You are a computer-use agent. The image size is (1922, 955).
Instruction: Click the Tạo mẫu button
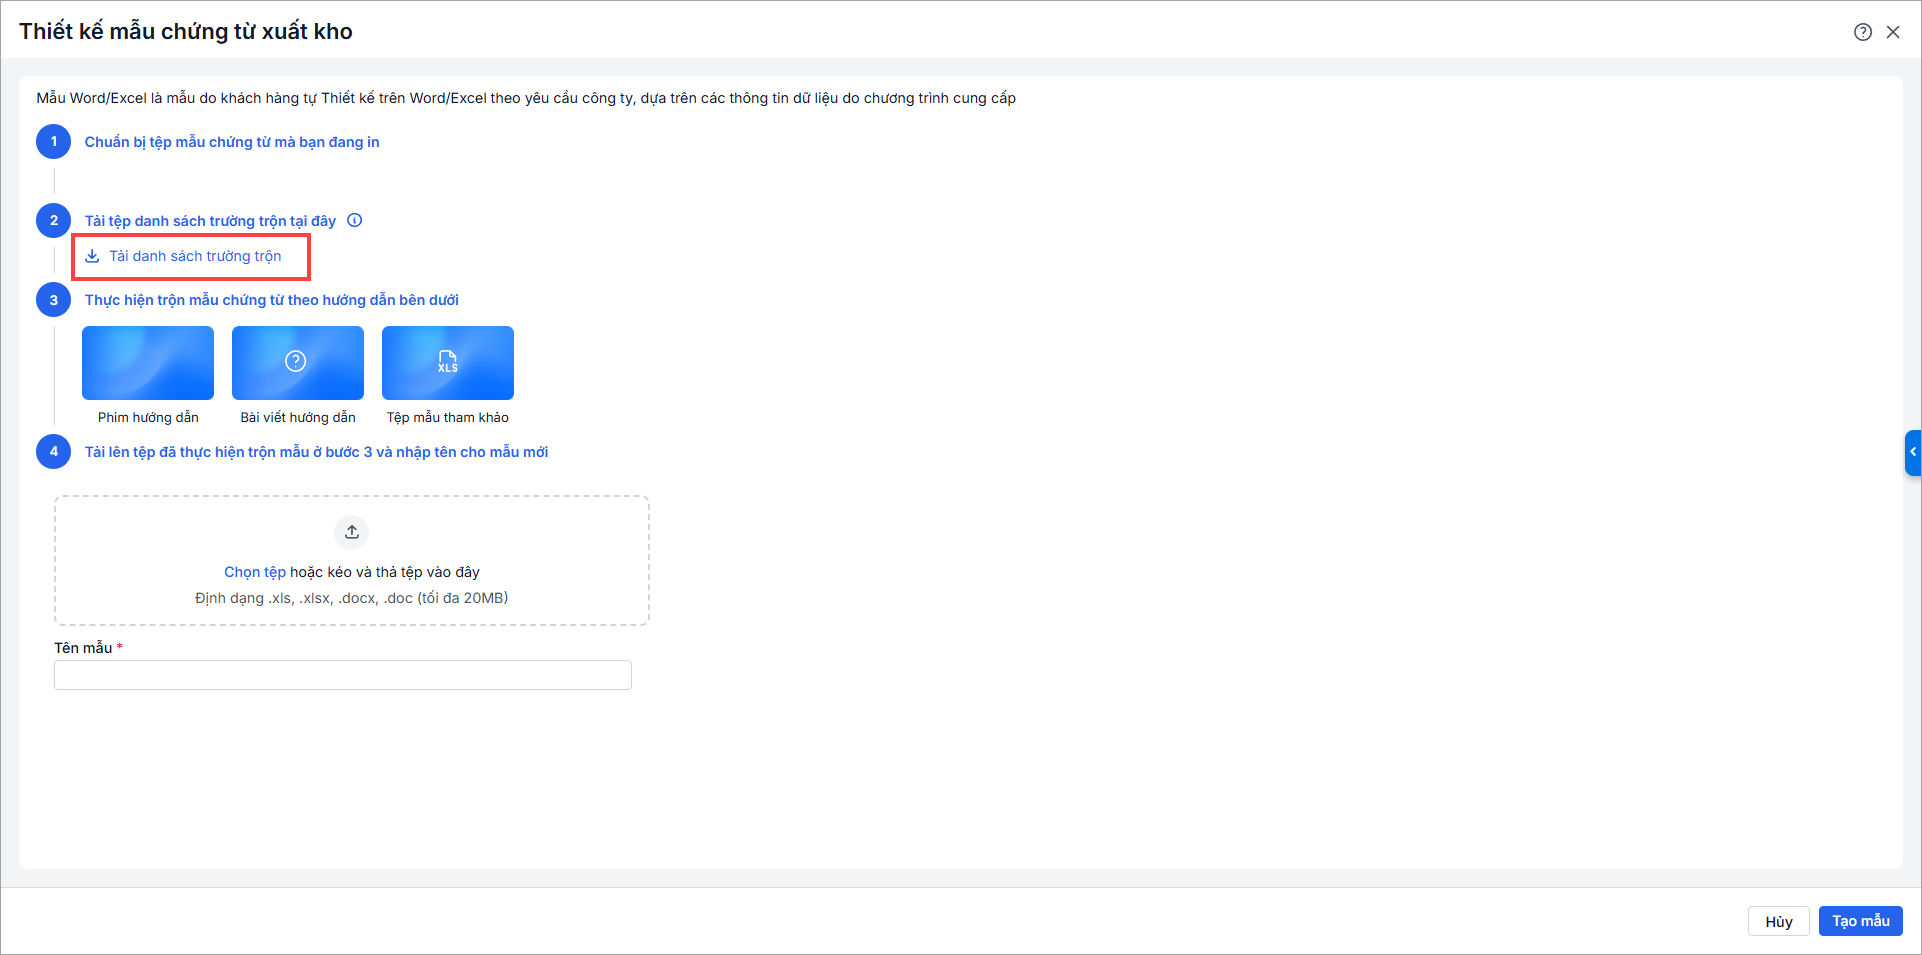coord(1860,921)
